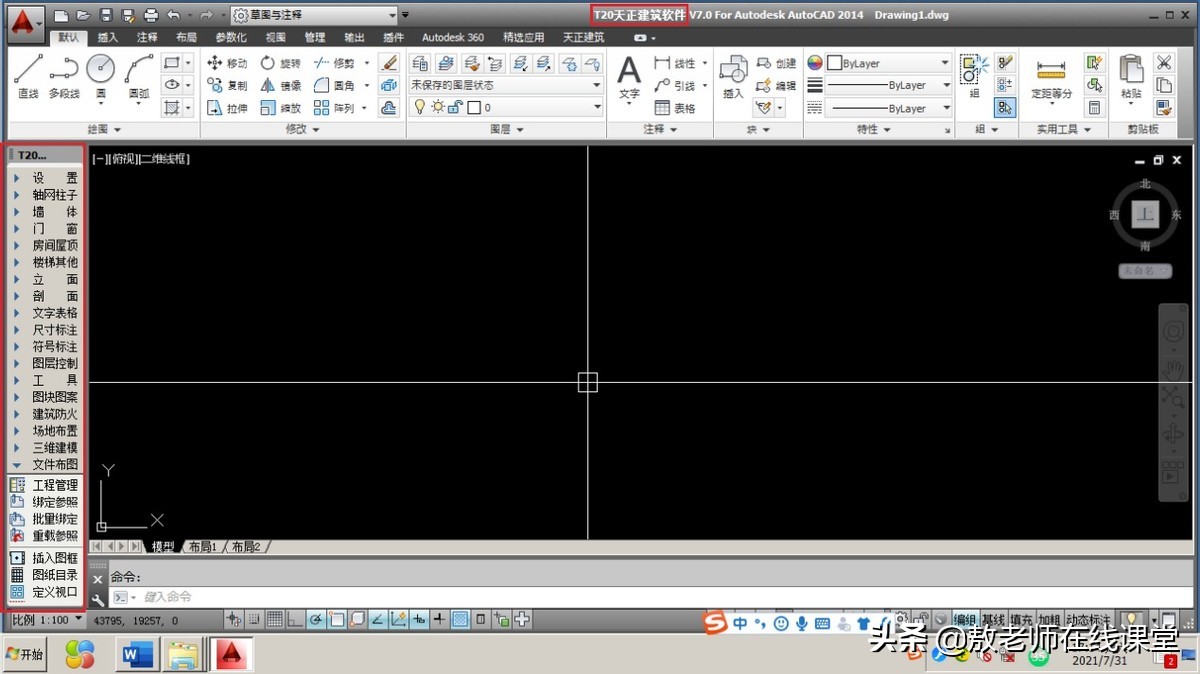Click the 定距等分 measure tool
Viewport: 1200px width, 674px height.
click(1051, 77)
